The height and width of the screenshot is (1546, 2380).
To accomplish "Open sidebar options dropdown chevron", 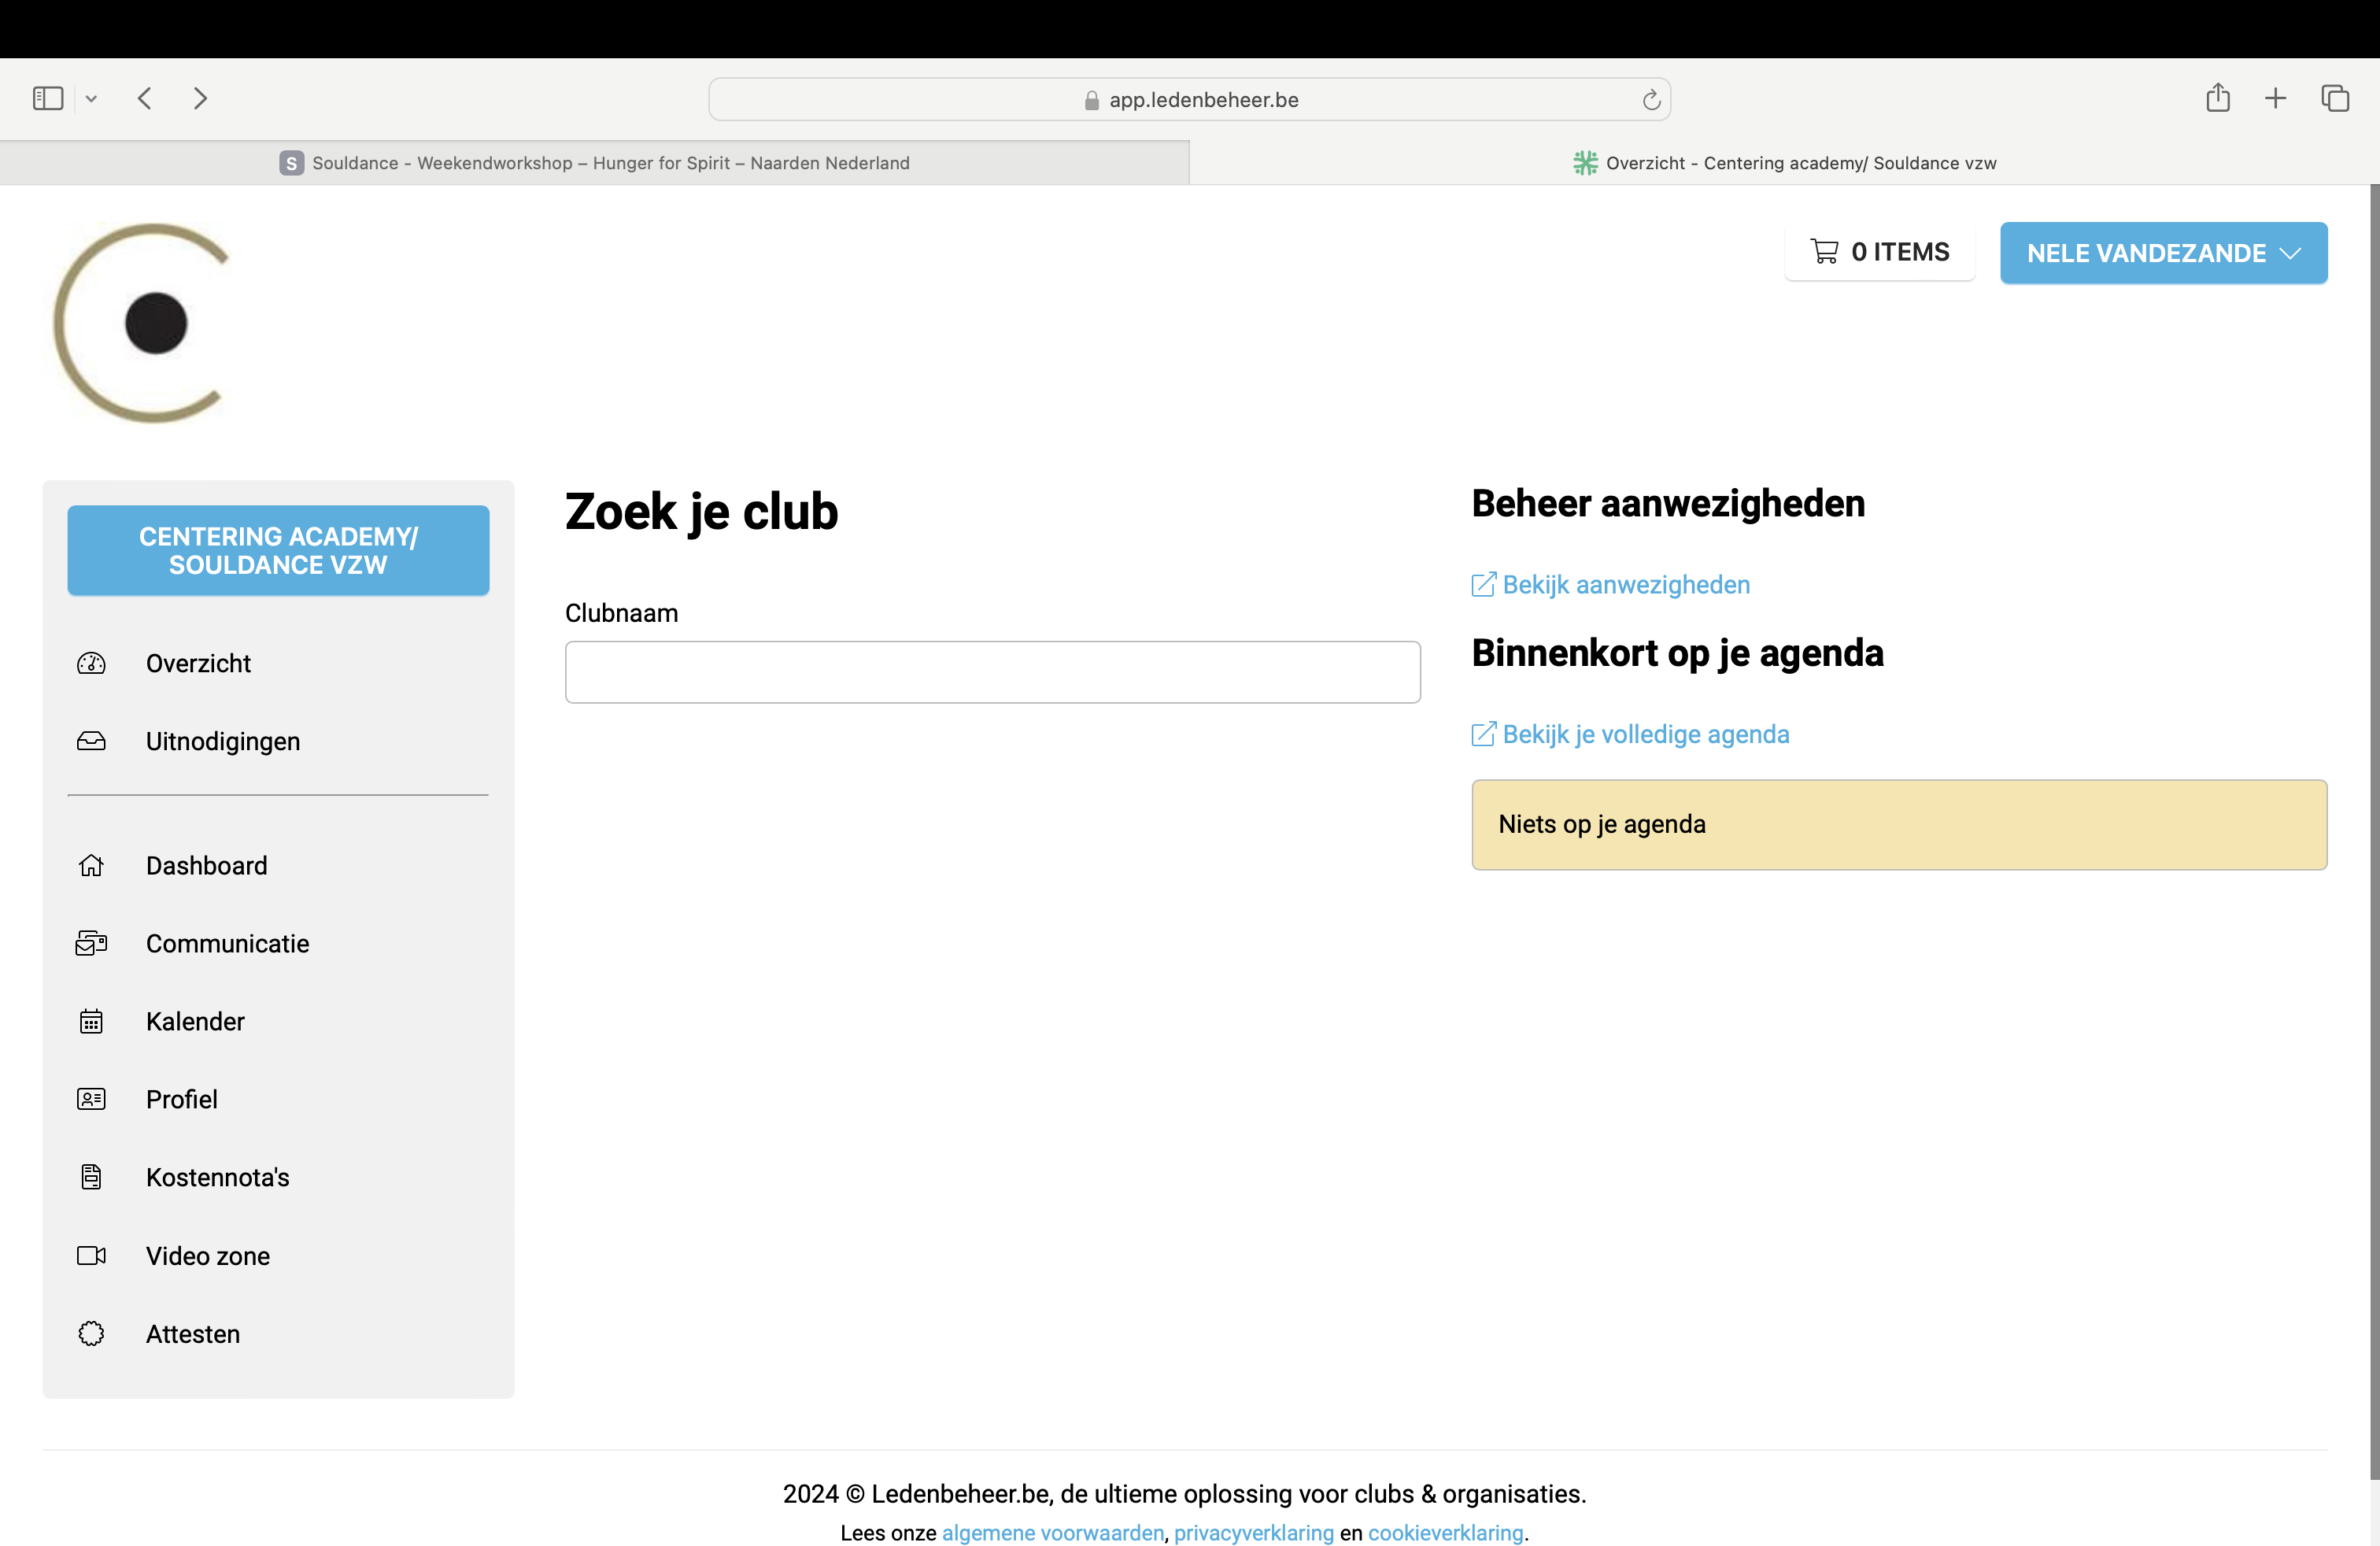I will (91, 98).
